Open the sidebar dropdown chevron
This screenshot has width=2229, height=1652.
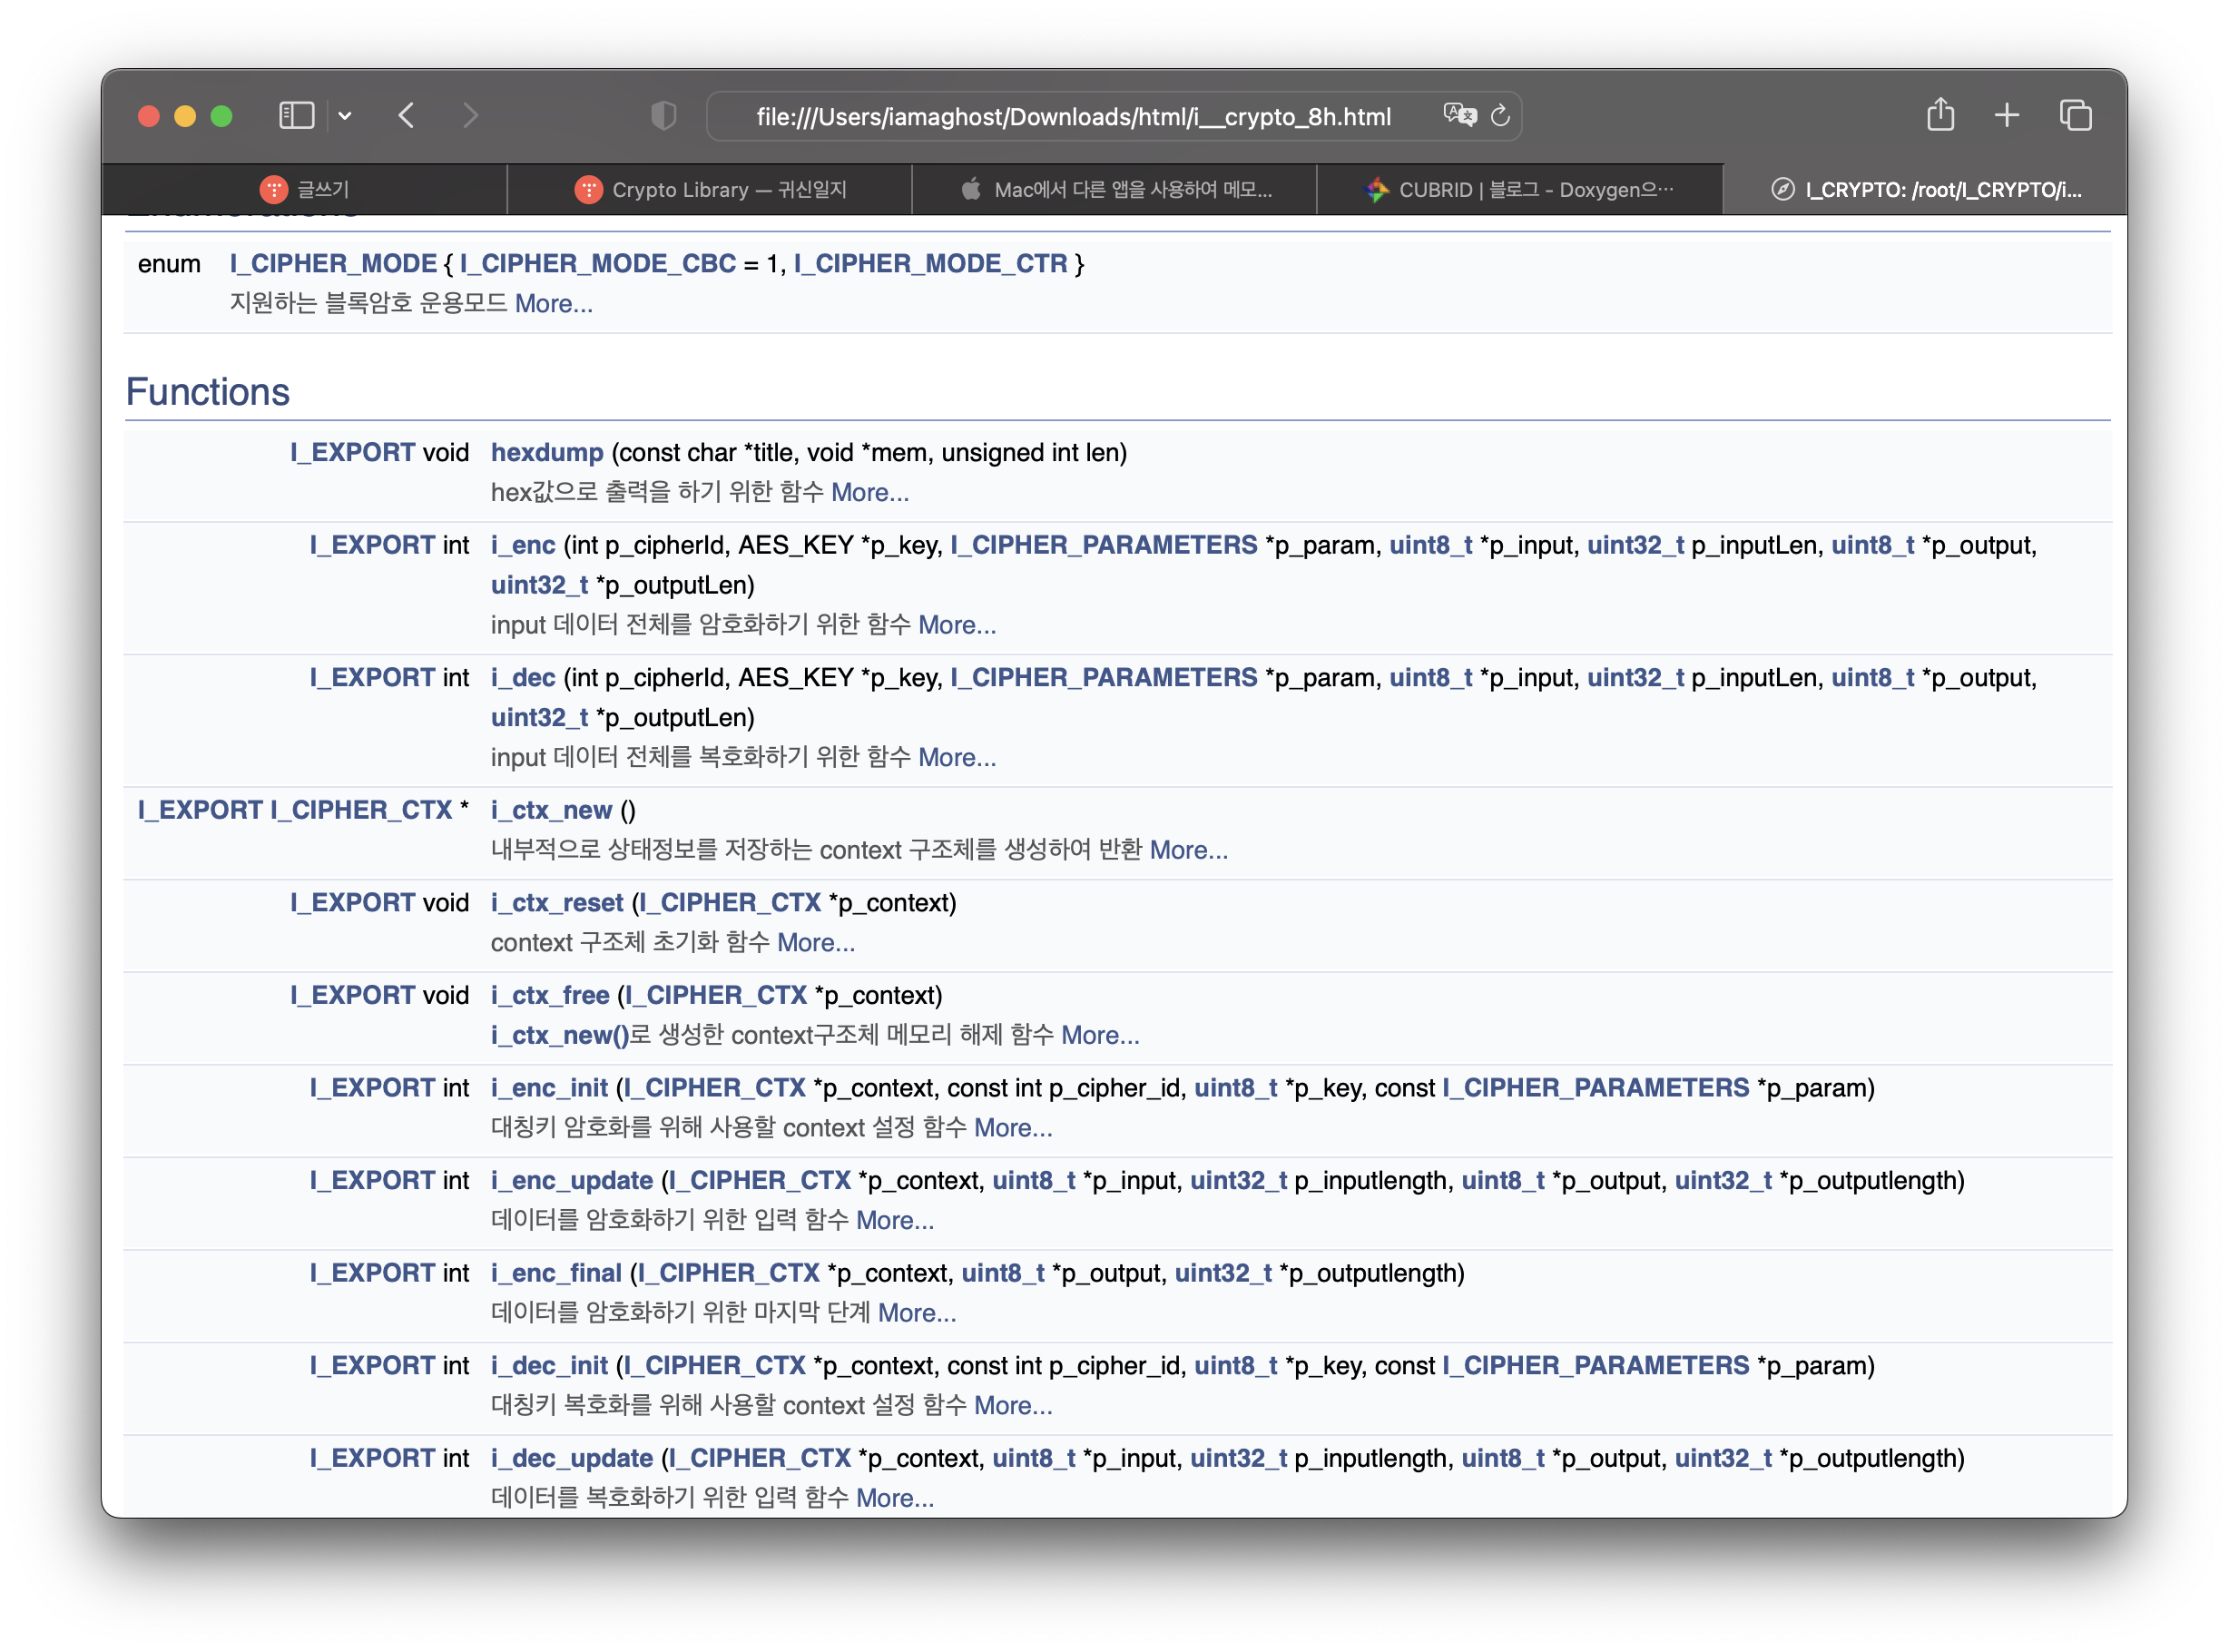(345, 116)
